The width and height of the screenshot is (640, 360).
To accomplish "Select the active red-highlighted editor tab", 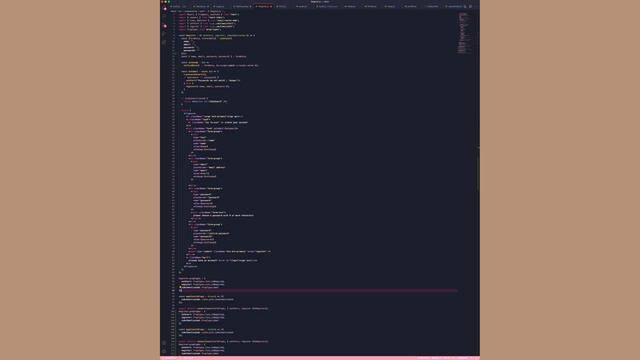I will click(264, 7).
